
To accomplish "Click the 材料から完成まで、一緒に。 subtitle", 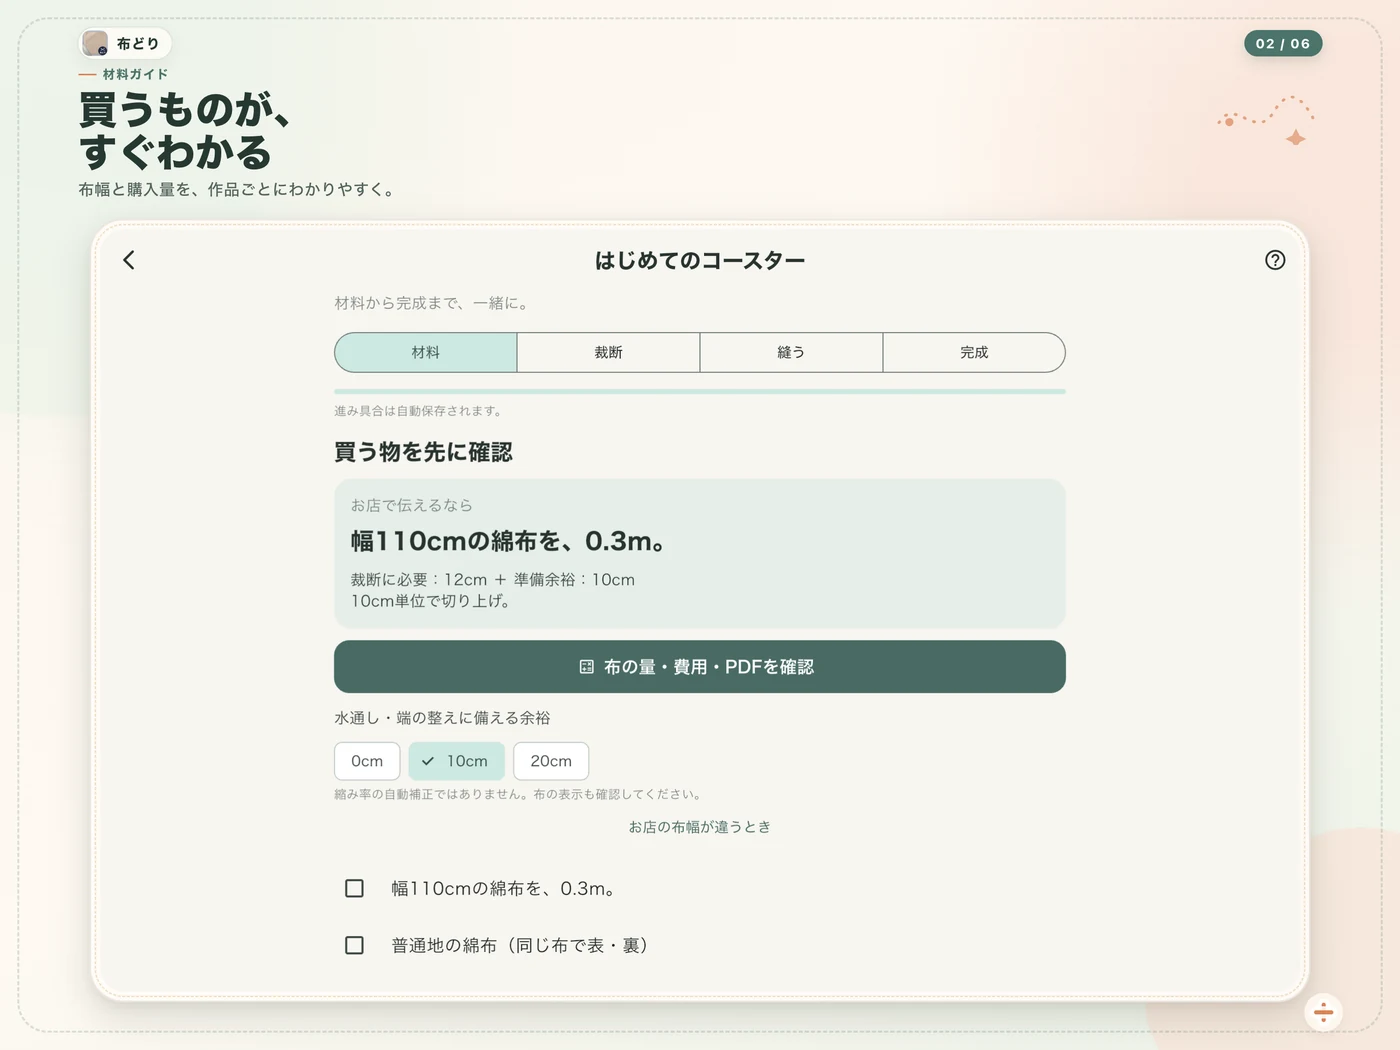I will click(x=432, y=303).
